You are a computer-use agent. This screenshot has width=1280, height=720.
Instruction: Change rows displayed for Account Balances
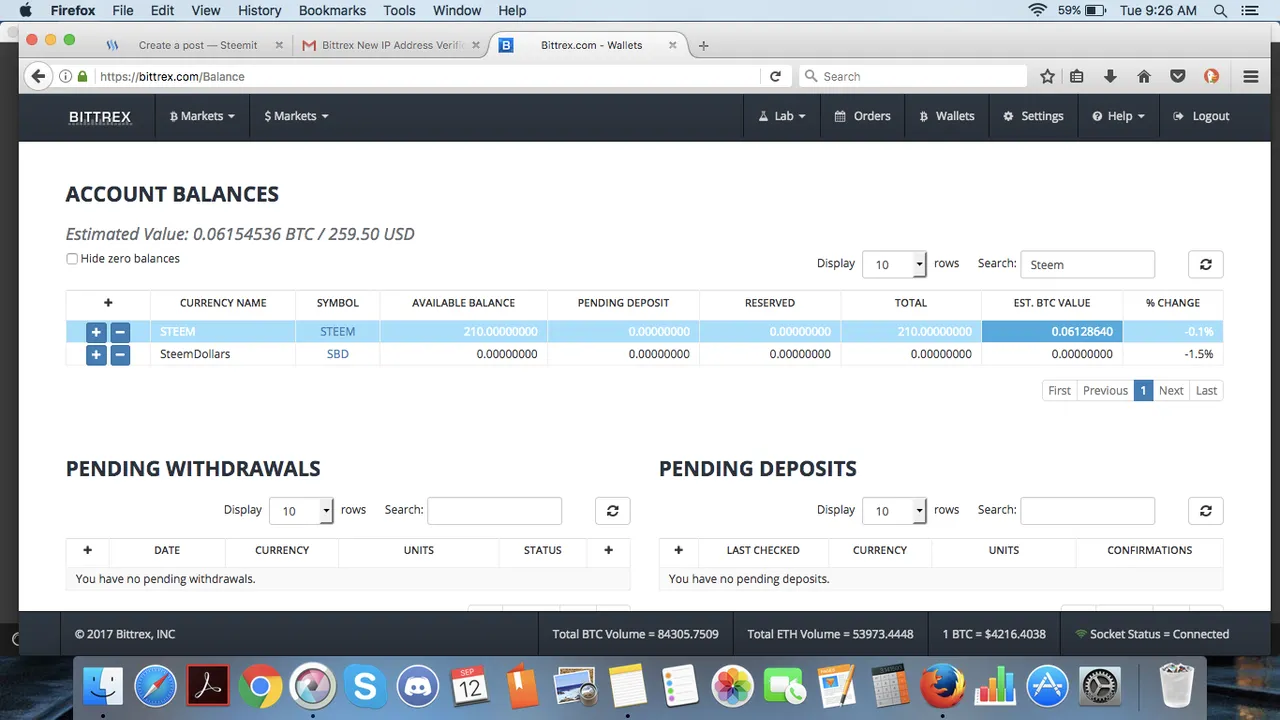895,264
